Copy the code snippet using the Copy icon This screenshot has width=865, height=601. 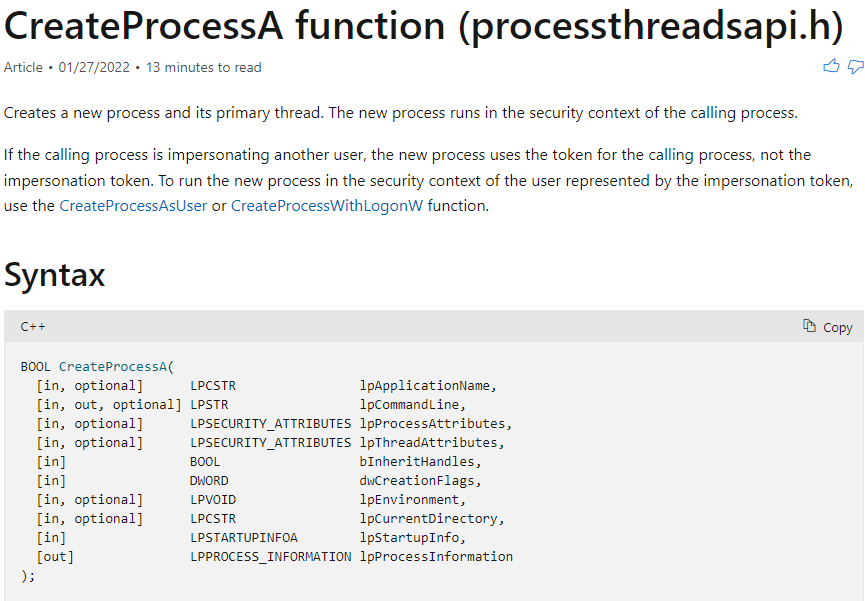click(x=811, y=326)
